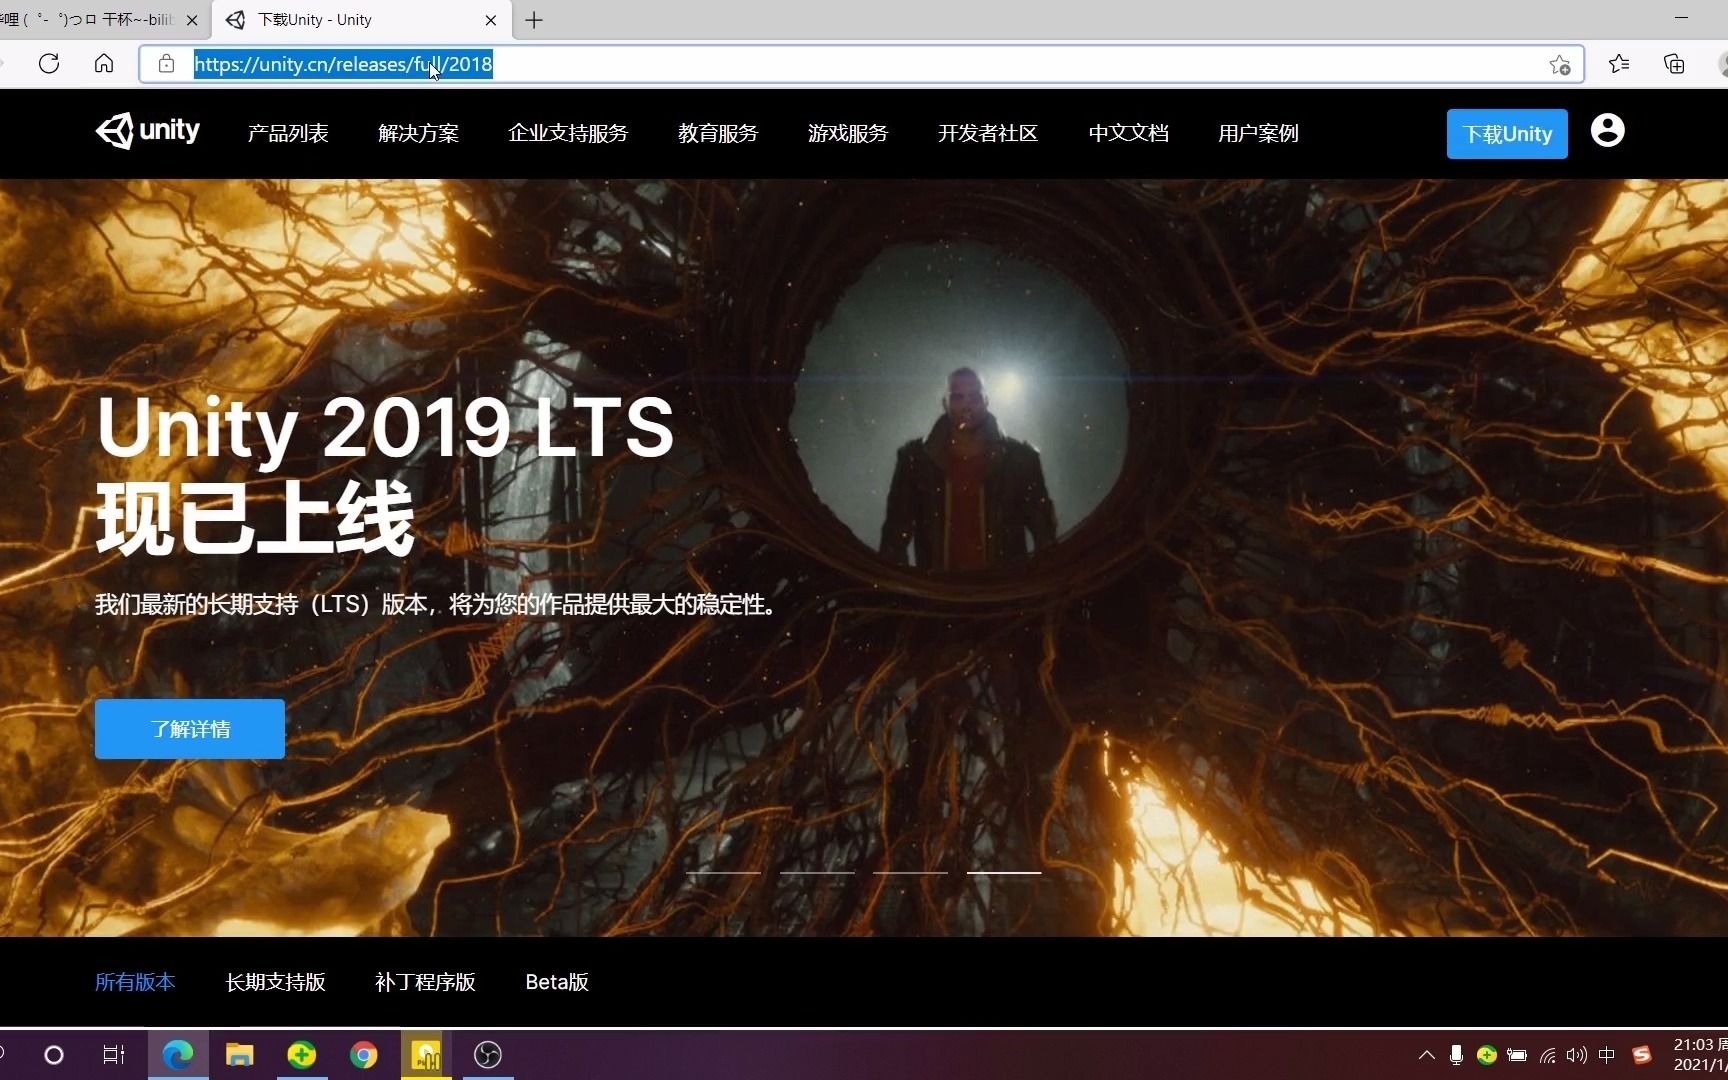This screenshot has height=1080, width=1728.
Task: Close the 下载Unity - Unity tab
Action: [491, 20]
